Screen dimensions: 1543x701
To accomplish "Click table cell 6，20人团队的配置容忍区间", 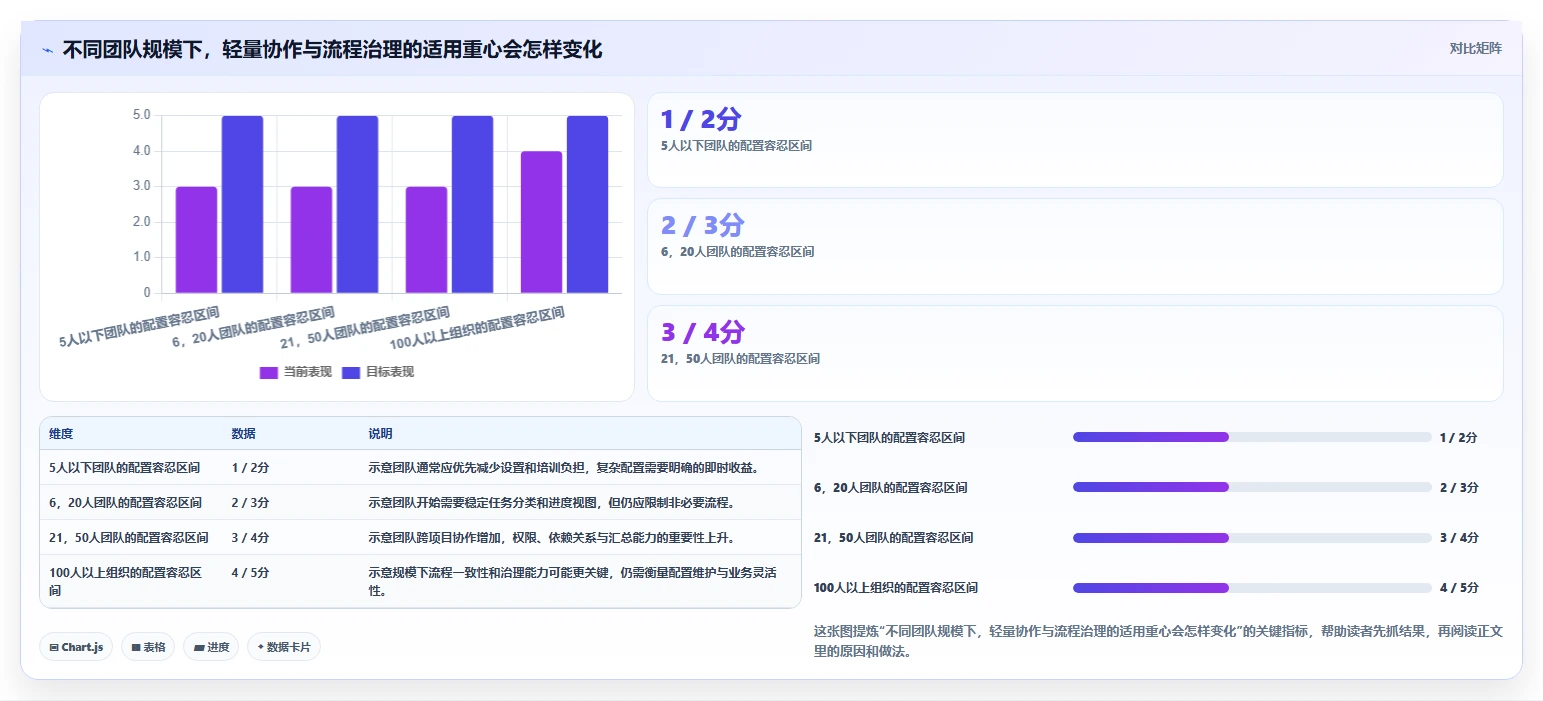I will (x=125, y=502).
